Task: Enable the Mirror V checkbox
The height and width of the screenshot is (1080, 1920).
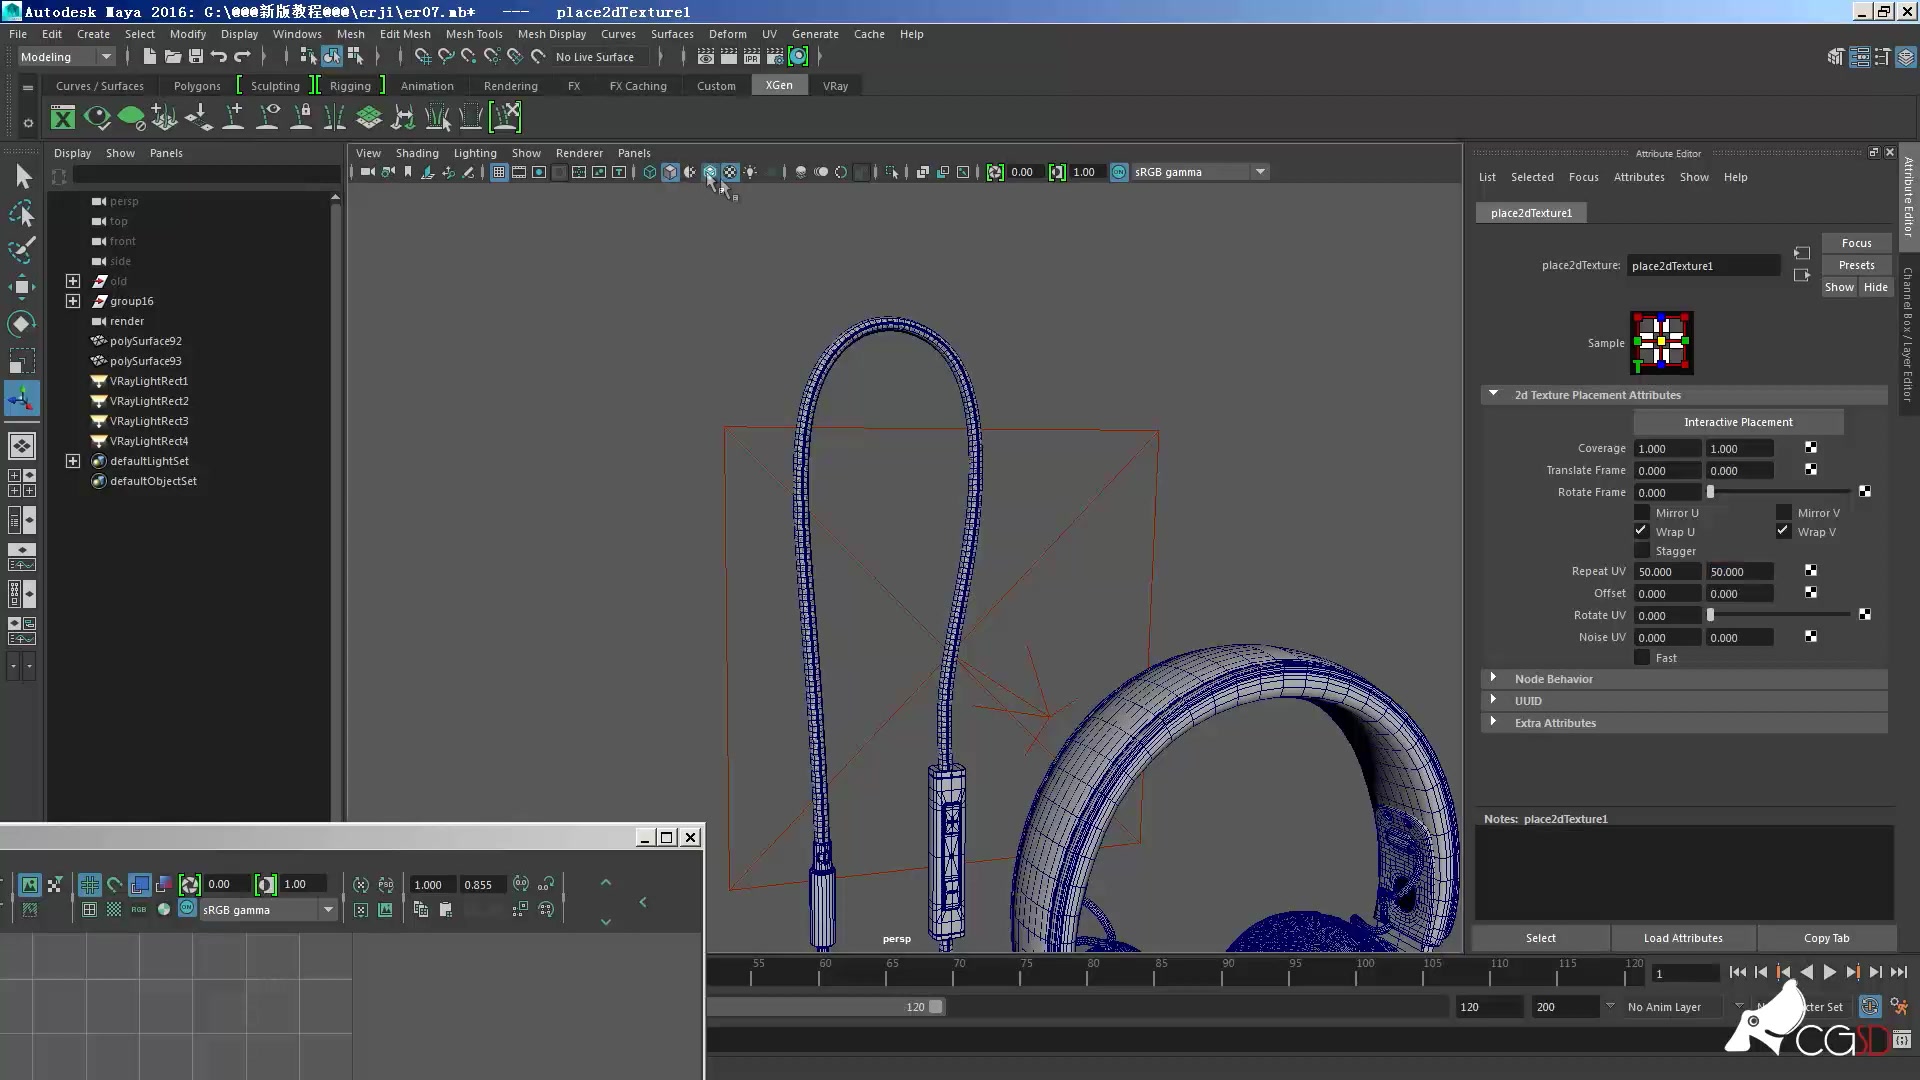Action: [x=1781, y=512]
